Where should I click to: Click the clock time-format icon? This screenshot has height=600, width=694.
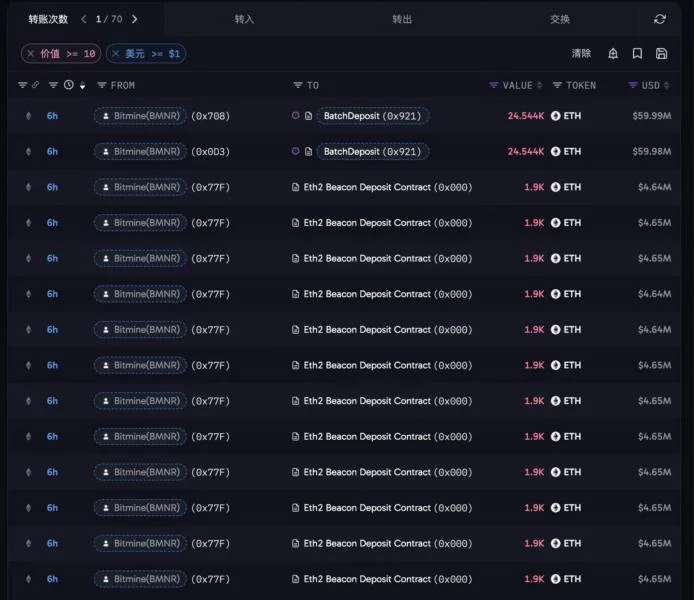[69, 85]
